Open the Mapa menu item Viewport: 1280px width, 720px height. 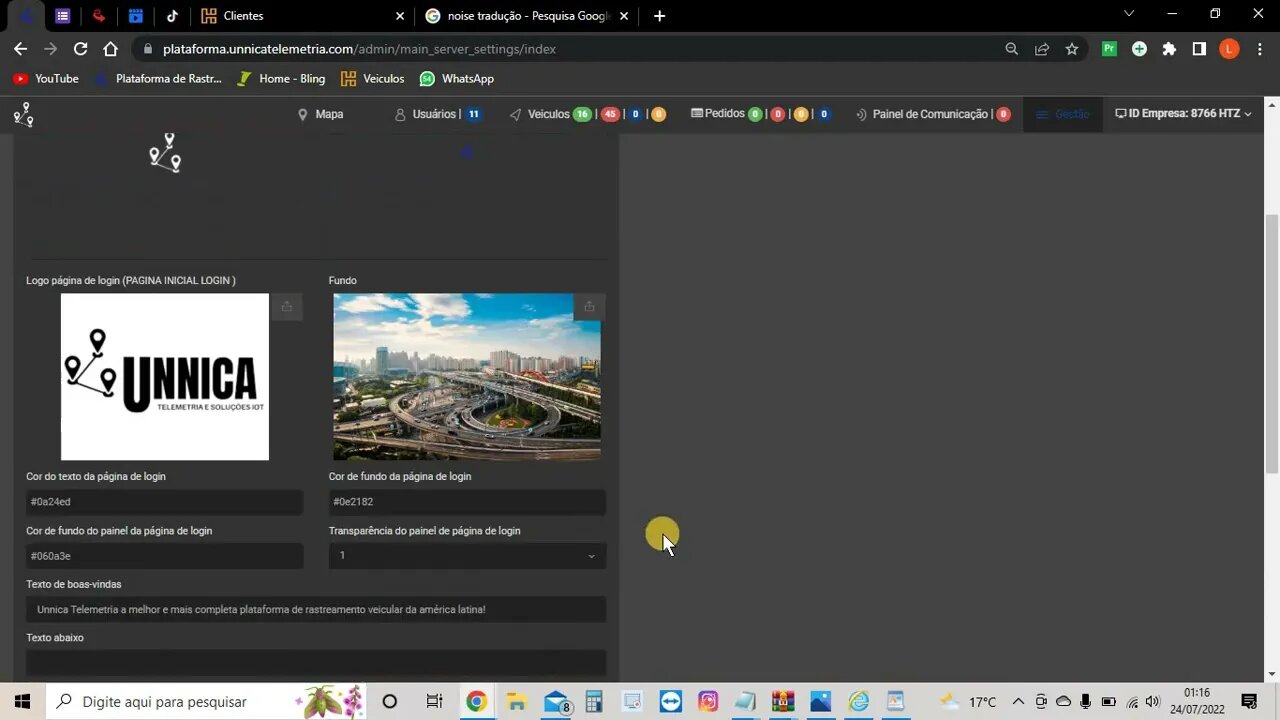(x=320, y=114)
